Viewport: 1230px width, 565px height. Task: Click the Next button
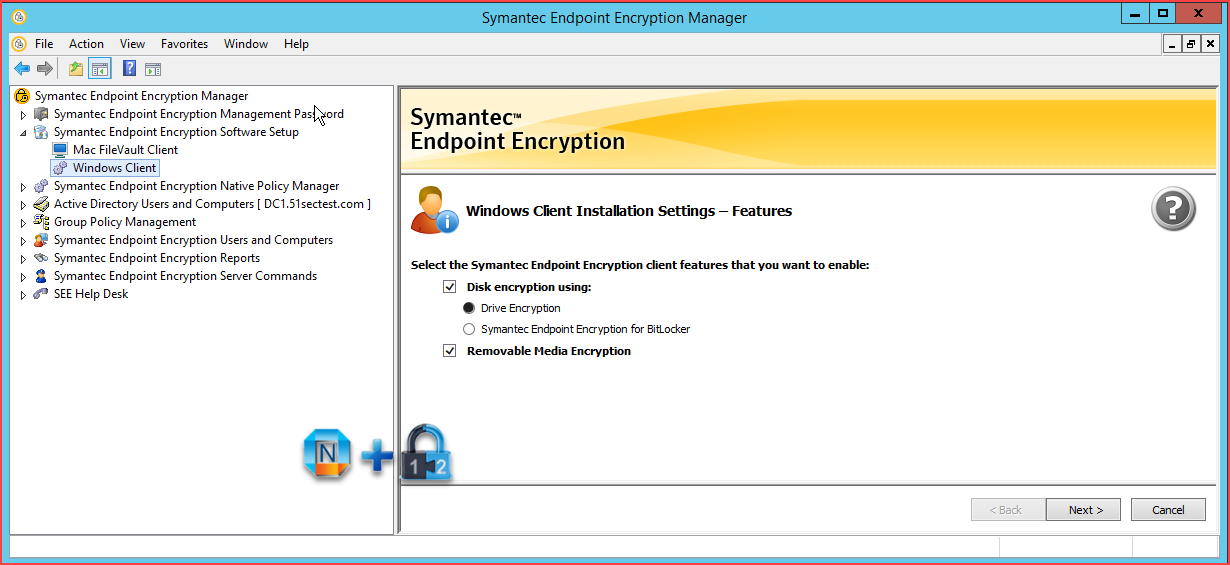1083,510
